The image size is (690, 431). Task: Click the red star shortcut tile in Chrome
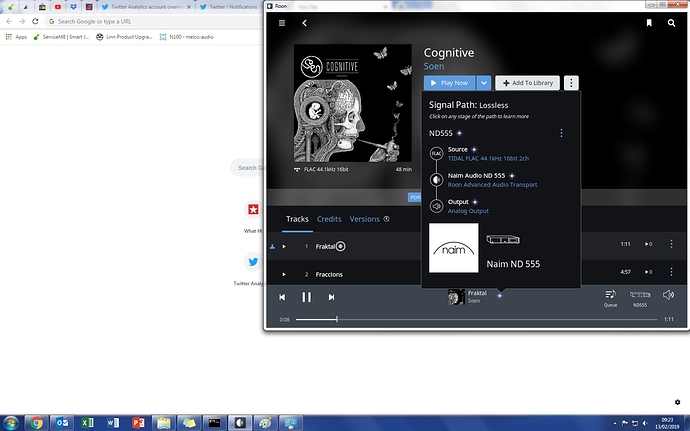click(x=253, y=210)
